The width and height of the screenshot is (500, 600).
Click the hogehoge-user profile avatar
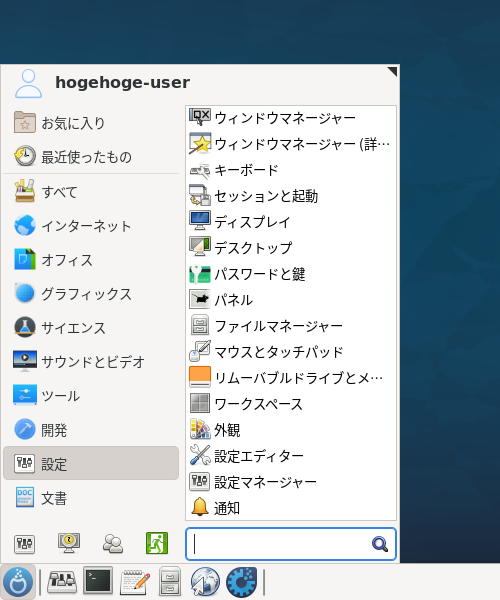click(x=28, y=83)
